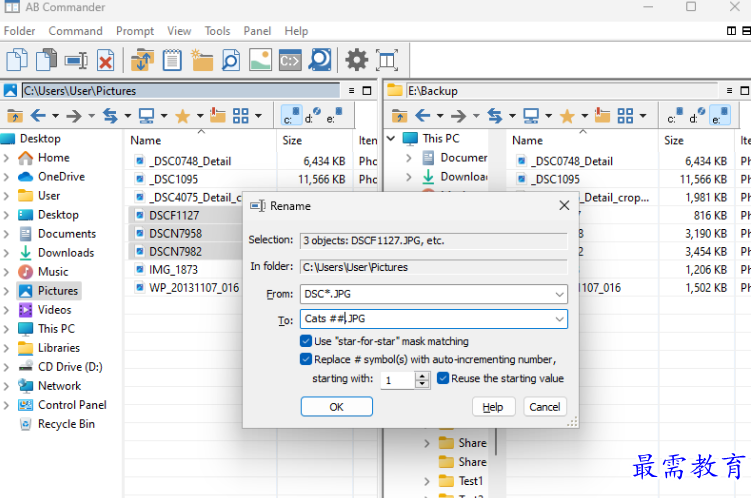
Task: Sort by Size column in left panel
Action: point(292,140)
